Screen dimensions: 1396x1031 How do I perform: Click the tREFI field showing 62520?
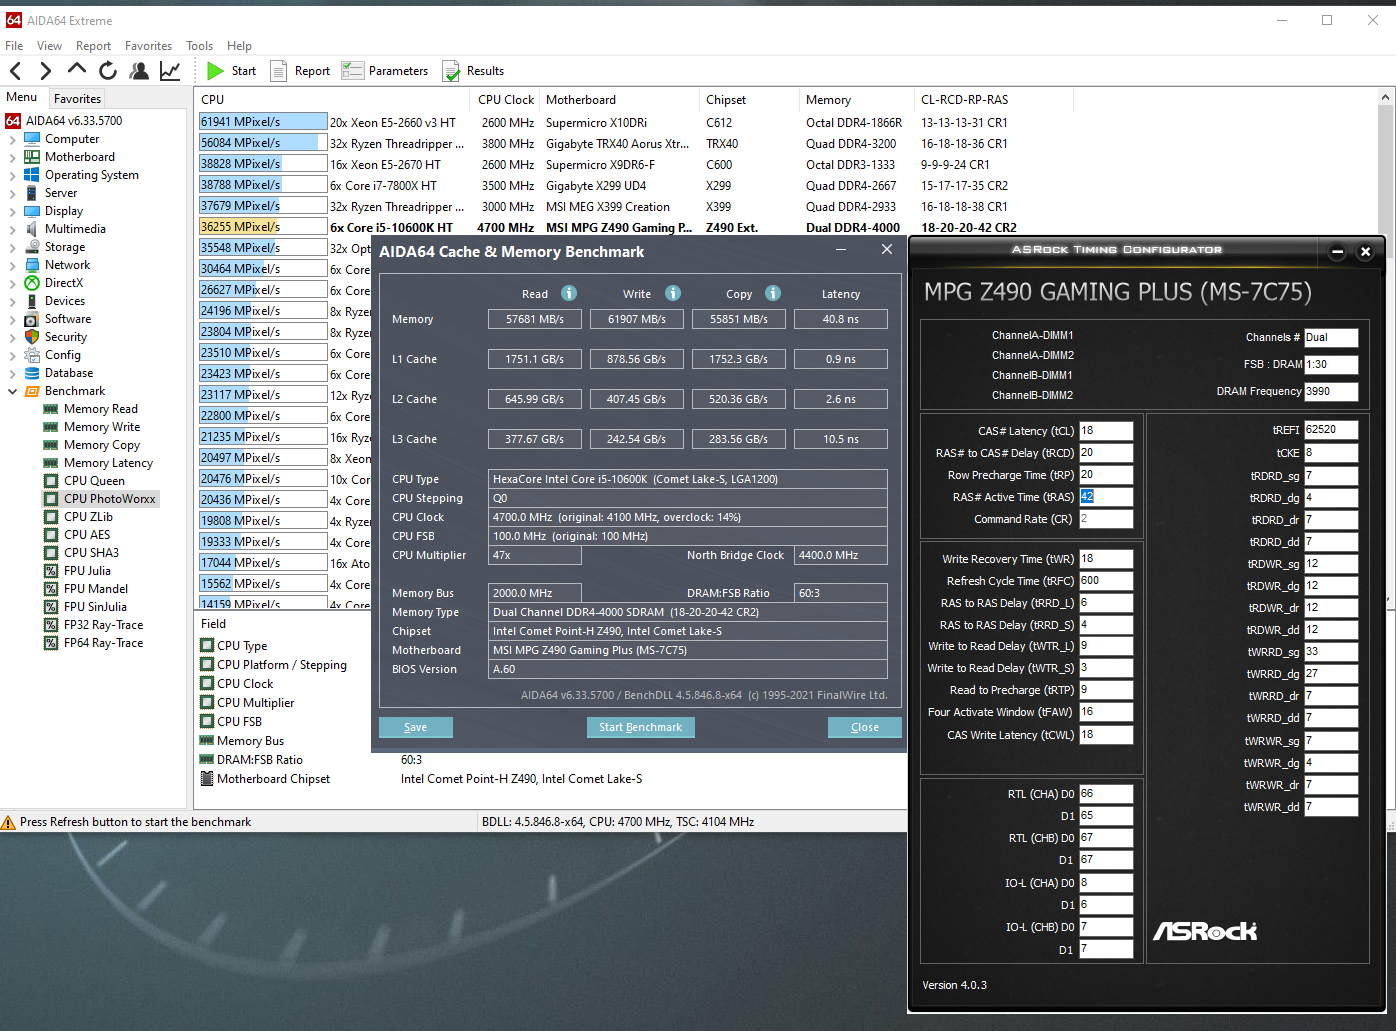[1331, 430]
